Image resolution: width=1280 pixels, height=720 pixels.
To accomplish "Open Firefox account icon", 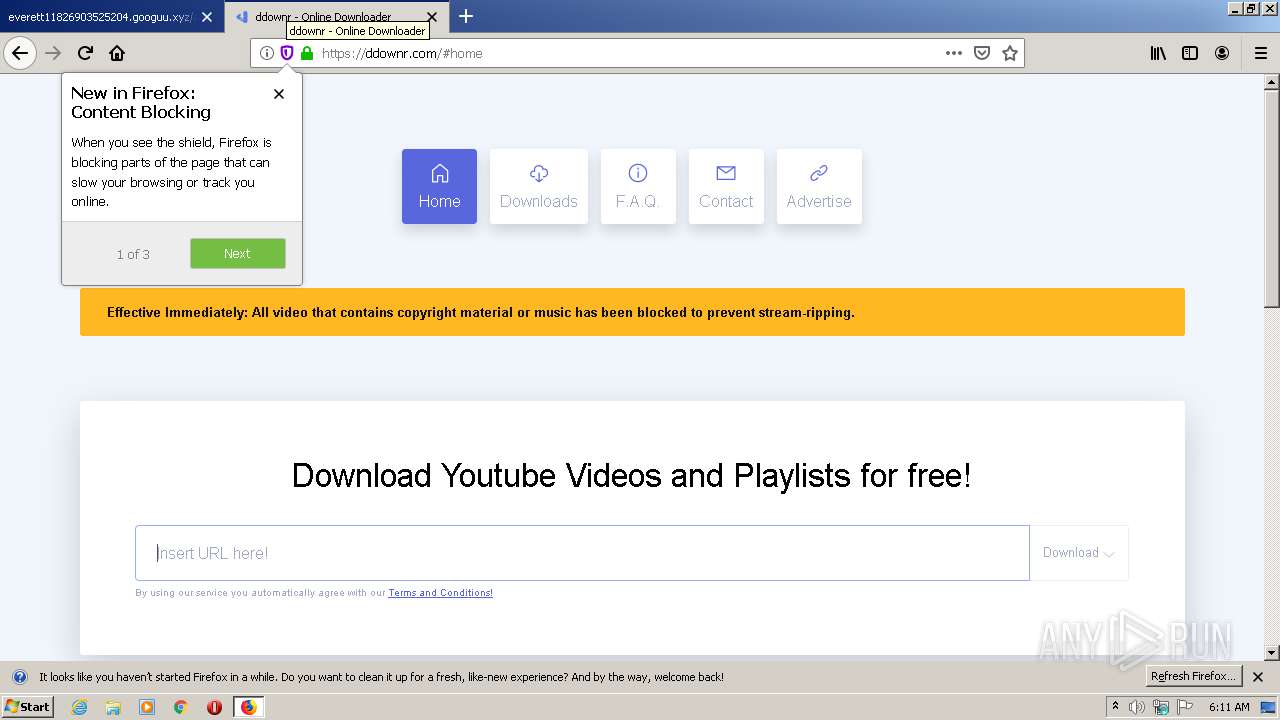I will click(1222, 53).
